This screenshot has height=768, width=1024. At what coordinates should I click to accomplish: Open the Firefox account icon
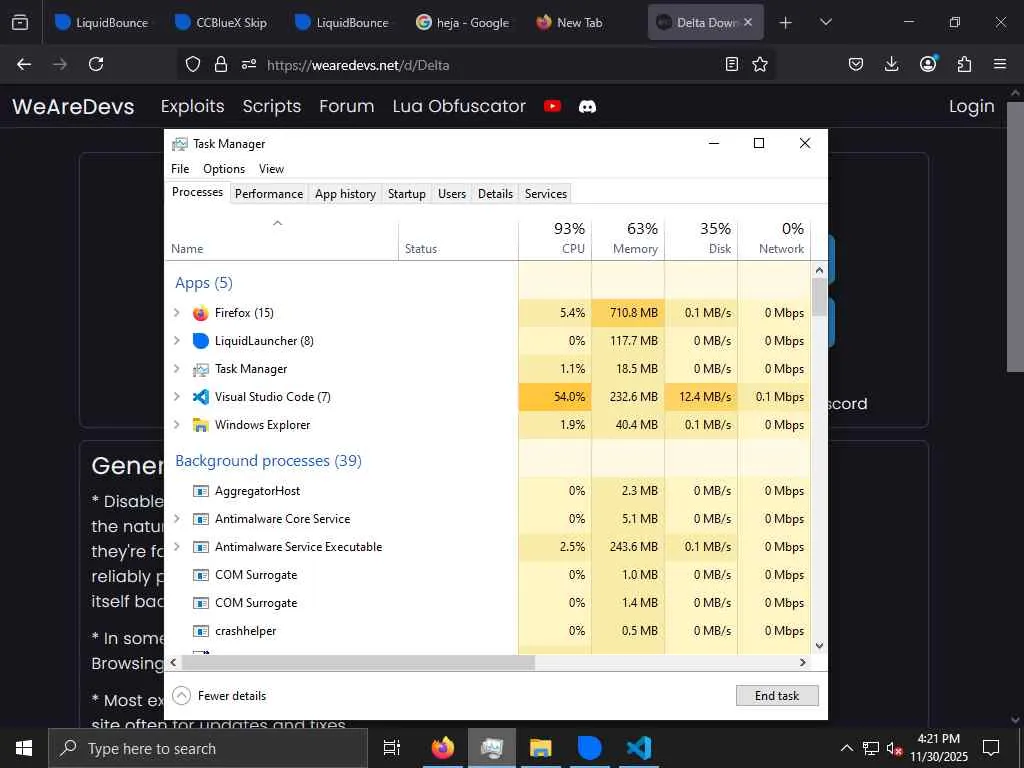click(928, 63)
